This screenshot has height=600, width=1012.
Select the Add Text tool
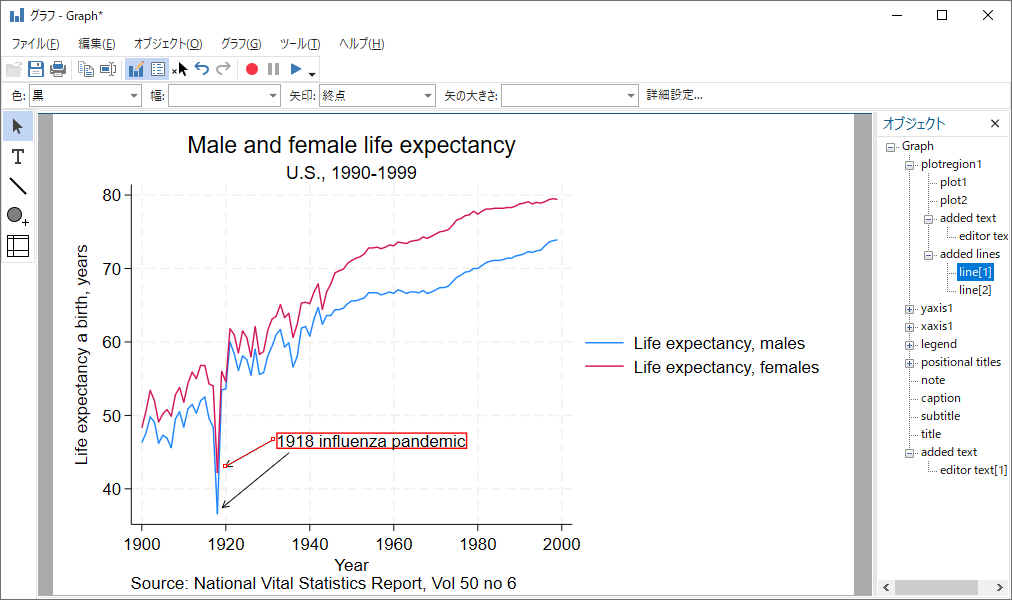[18, 156]
